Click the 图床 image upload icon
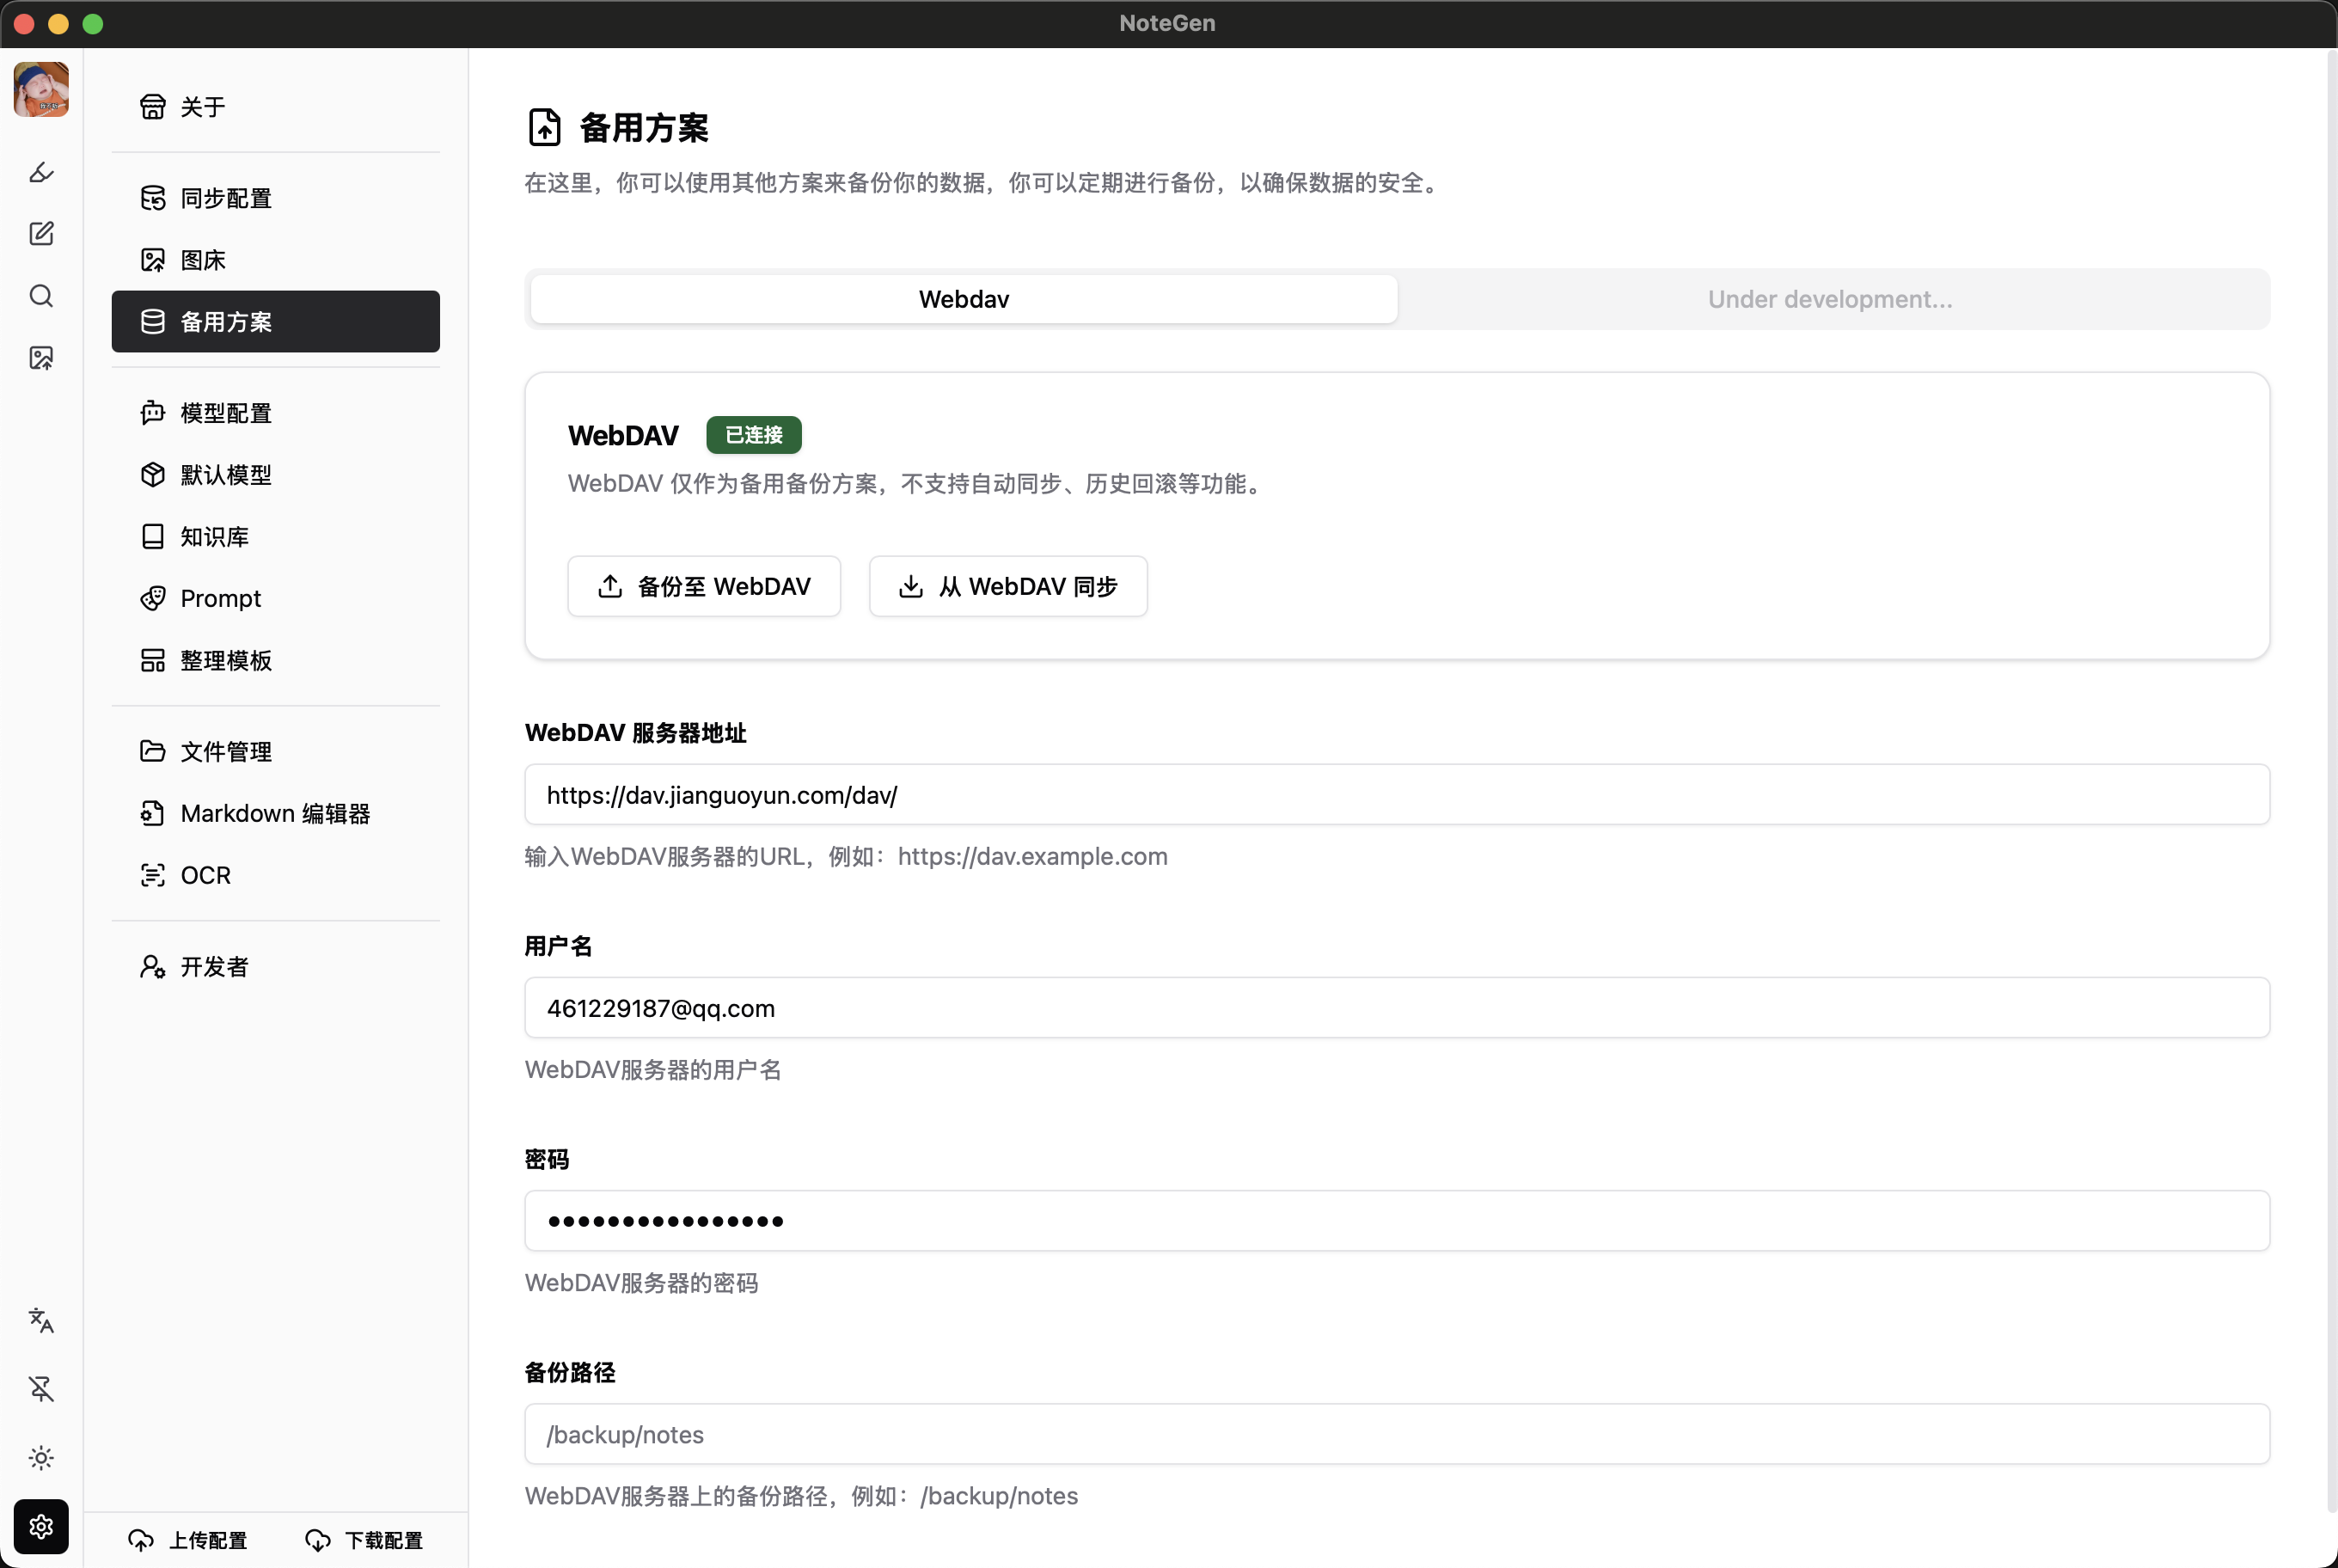Viewport: 2338px width, 1568px height. coord(152,260)
